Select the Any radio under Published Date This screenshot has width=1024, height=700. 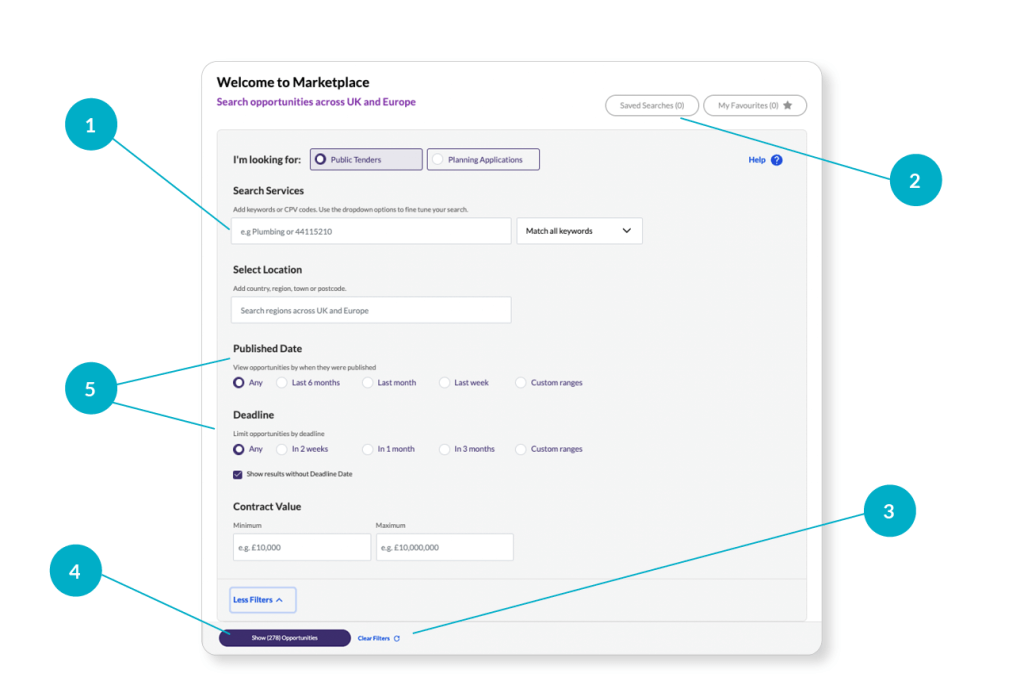click(x=237, y=382)
